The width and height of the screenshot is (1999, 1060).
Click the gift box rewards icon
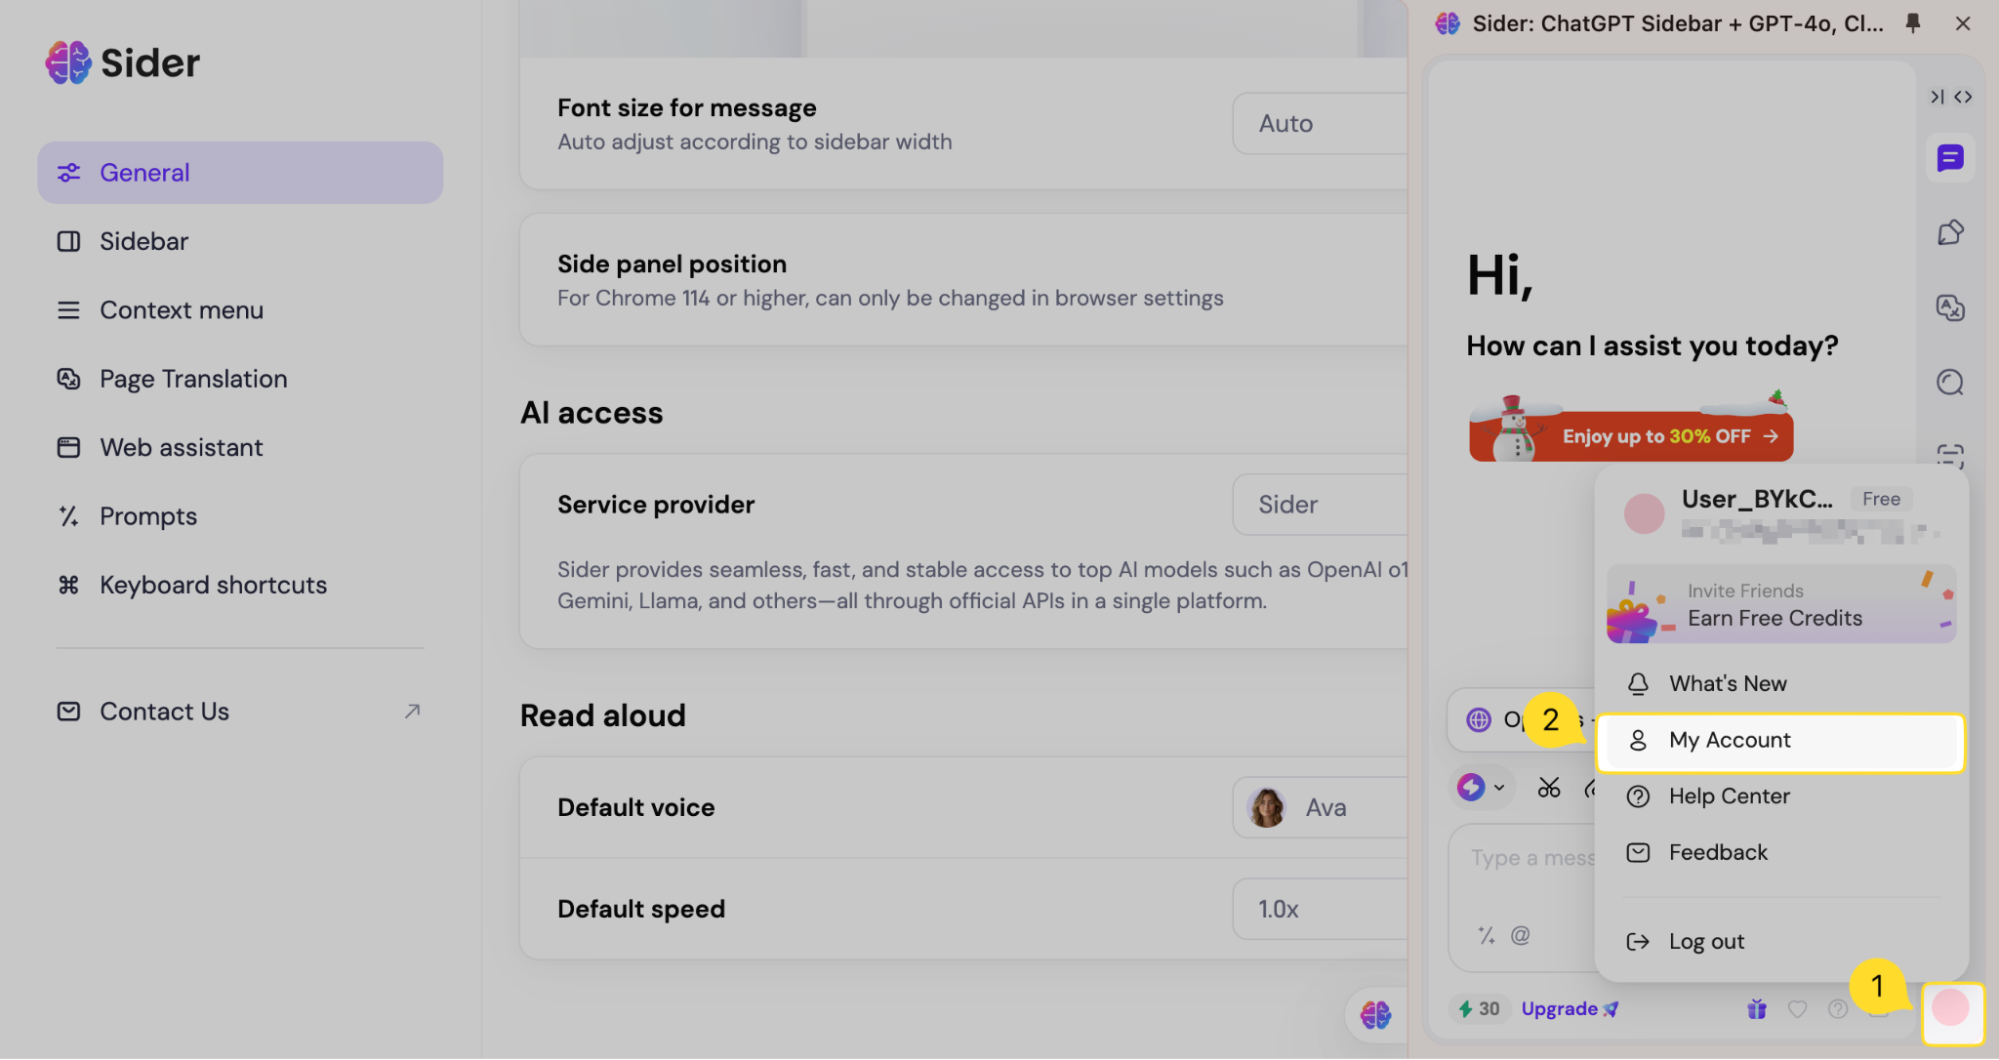[1757, 1009]
